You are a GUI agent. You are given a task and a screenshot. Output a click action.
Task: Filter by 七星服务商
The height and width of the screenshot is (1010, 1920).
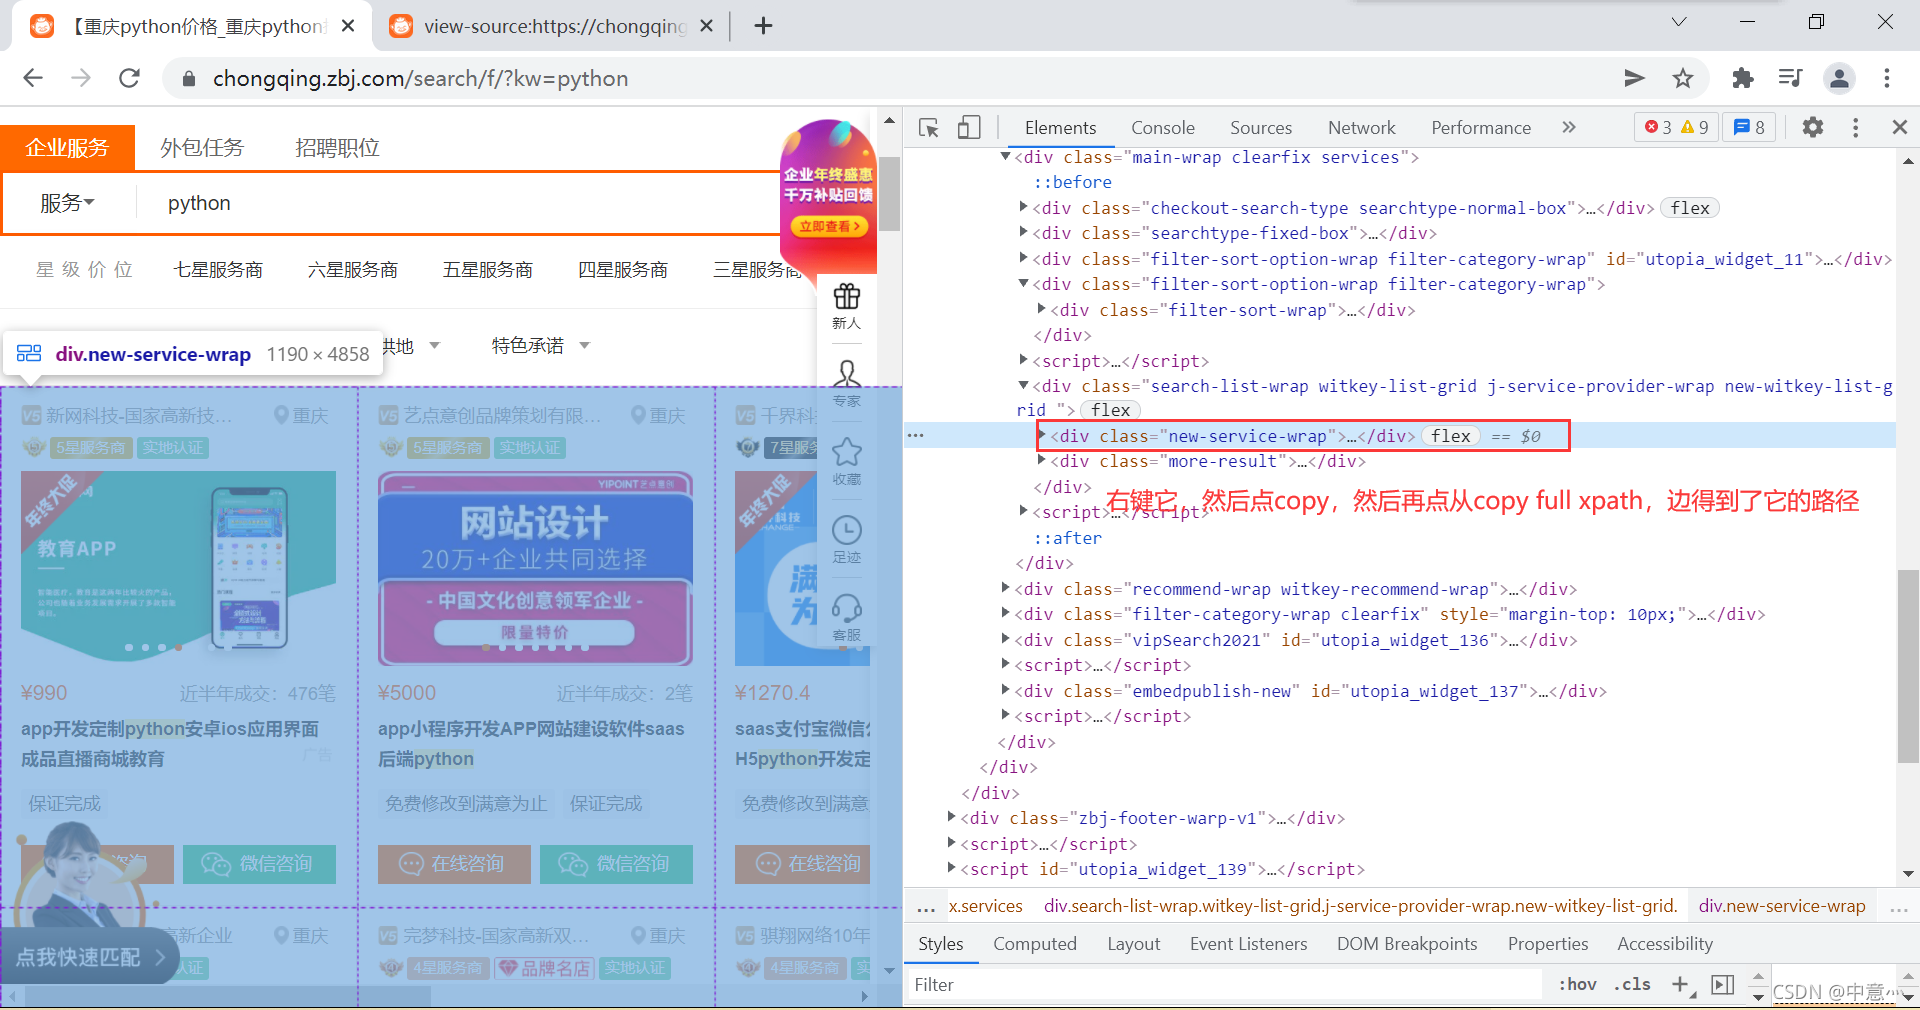[x=218, y=270]
